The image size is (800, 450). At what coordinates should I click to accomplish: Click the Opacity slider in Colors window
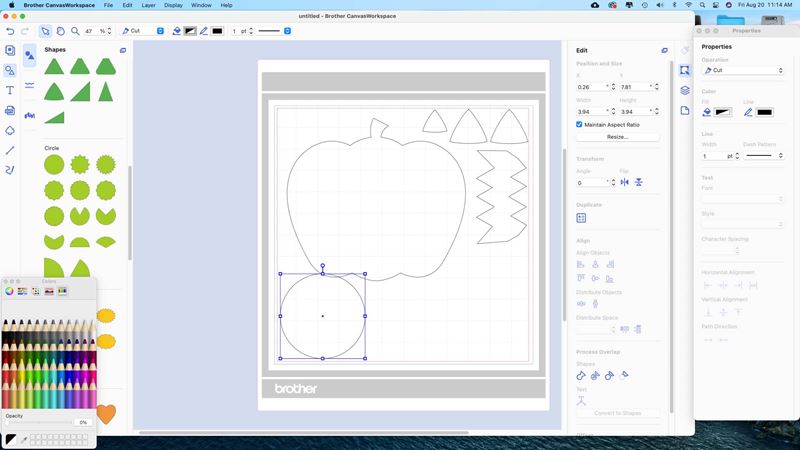pyautogui.click(x=38, y=423)
